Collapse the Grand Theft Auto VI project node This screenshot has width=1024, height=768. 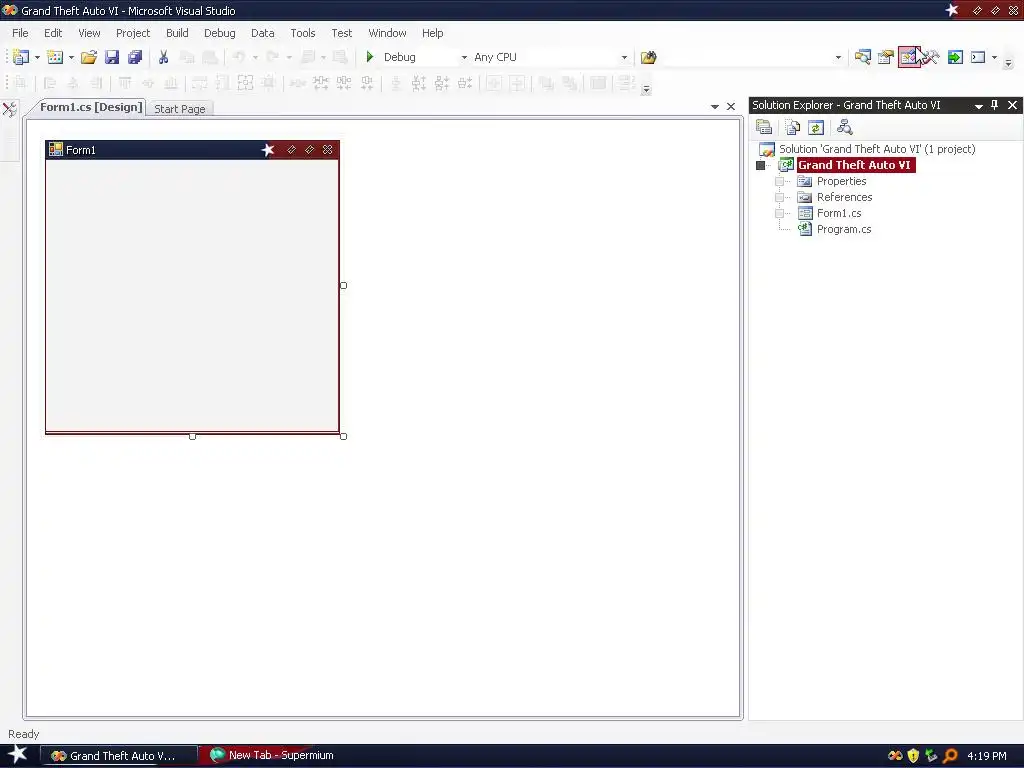(760, 165)
